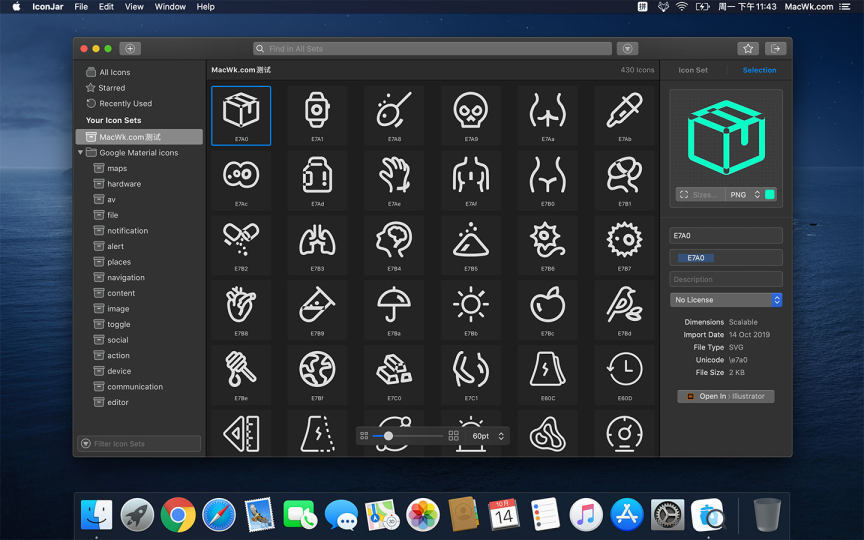Viewport: 864px width, 540px height.
Task: Switch to large grid view icon
Action: pos(453,436)
